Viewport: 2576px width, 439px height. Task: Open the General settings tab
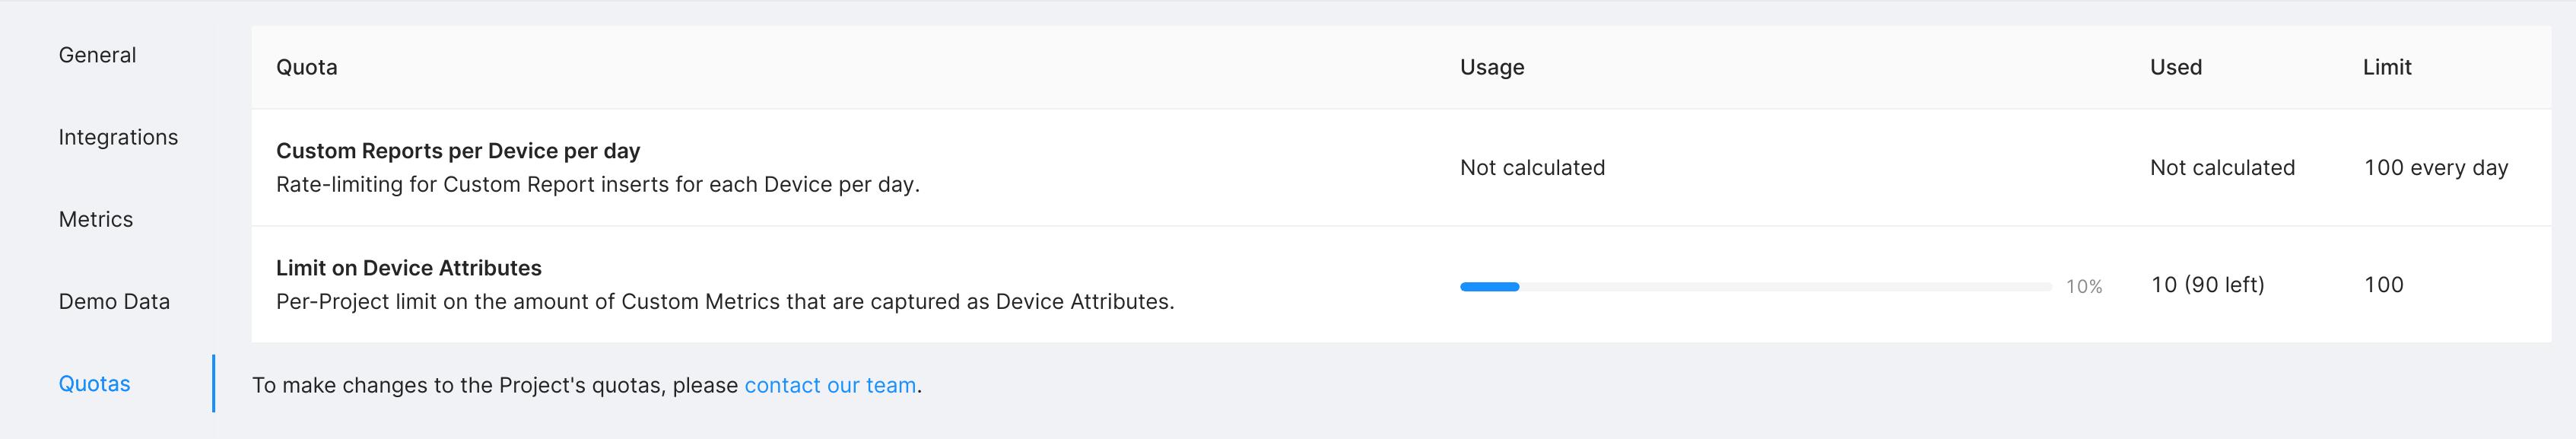97,55
